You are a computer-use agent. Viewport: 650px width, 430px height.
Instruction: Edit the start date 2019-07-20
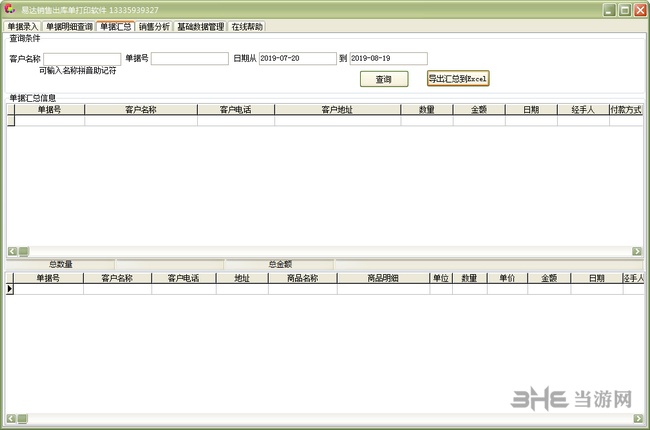(x=298, y=58)
